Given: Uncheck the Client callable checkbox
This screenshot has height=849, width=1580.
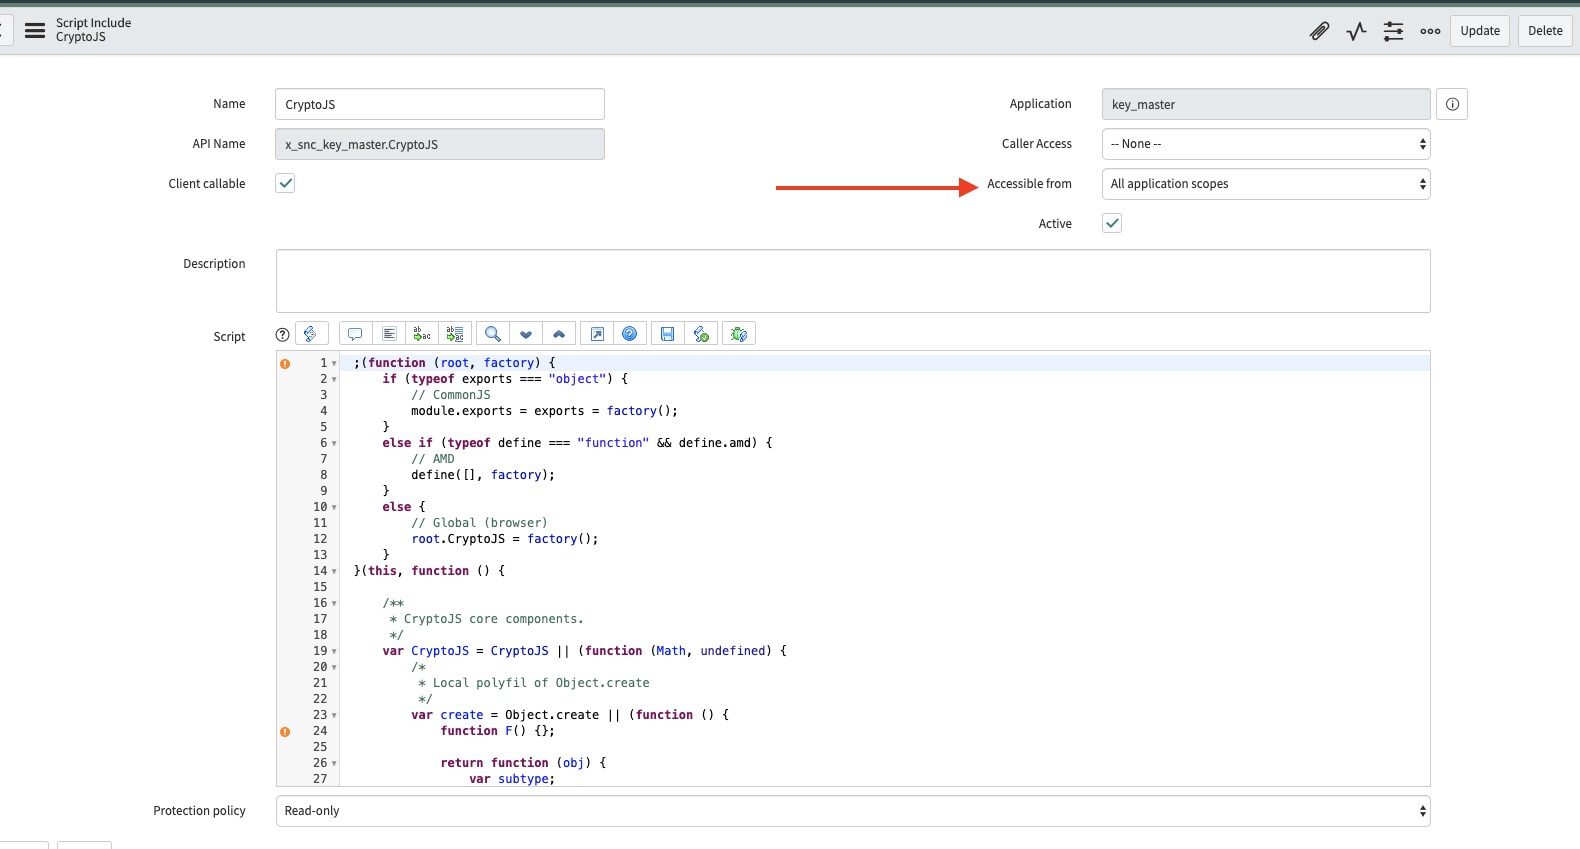Looking at the screenshot, I should [x=285, y=183].
